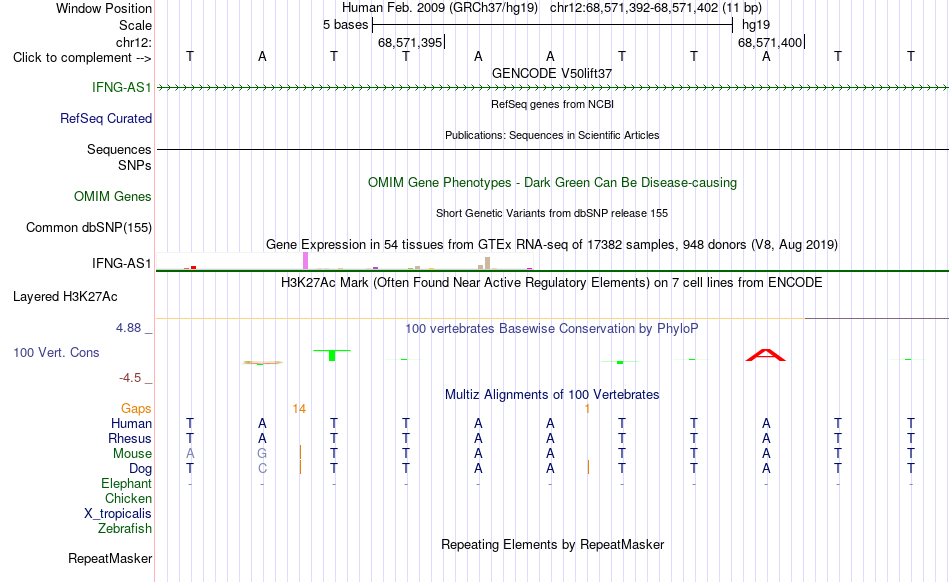Click the 68,571,395 coordinate on the ruler
This screenshot has height=582, width=950.
click(410, 42)
